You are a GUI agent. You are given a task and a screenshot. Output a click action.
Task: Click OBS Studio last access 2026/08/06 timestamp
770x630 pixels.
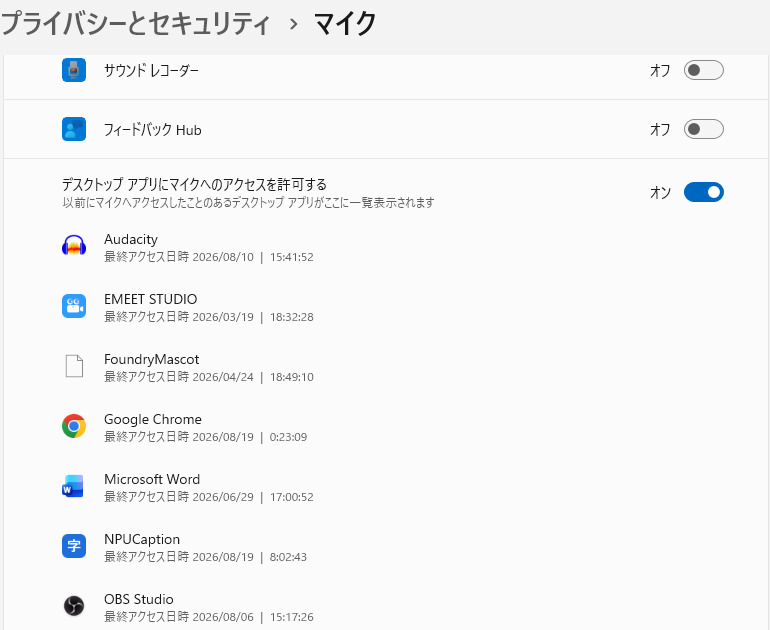coord(209,617)
